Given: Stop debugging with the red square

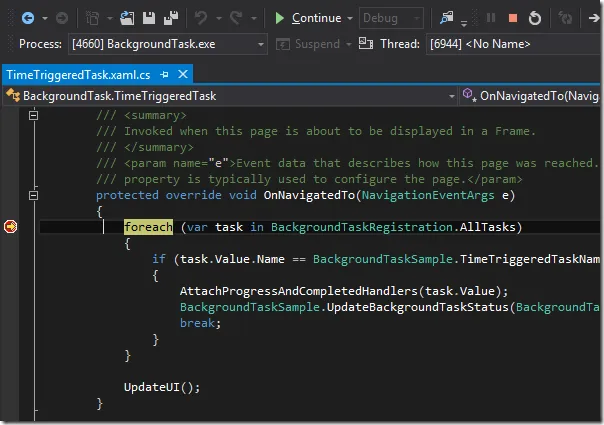Looking at the screenshot, I should (x=513, y=18).
